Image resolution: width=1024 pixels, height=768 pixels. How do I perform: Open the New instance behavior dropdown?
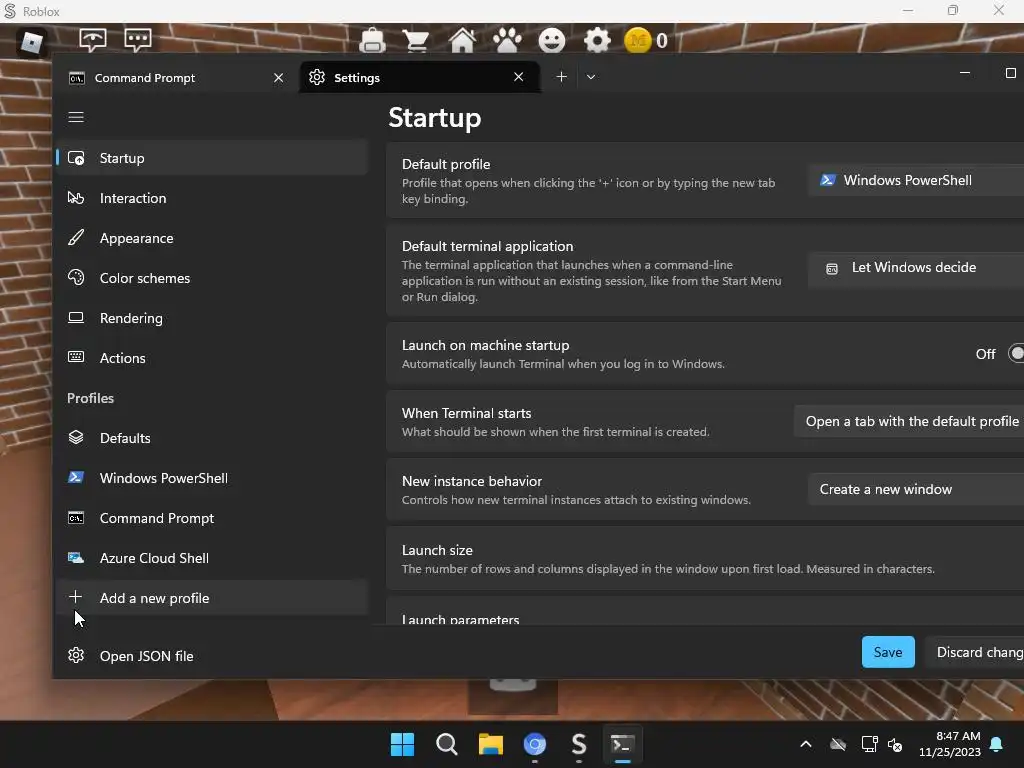[916, 489]
